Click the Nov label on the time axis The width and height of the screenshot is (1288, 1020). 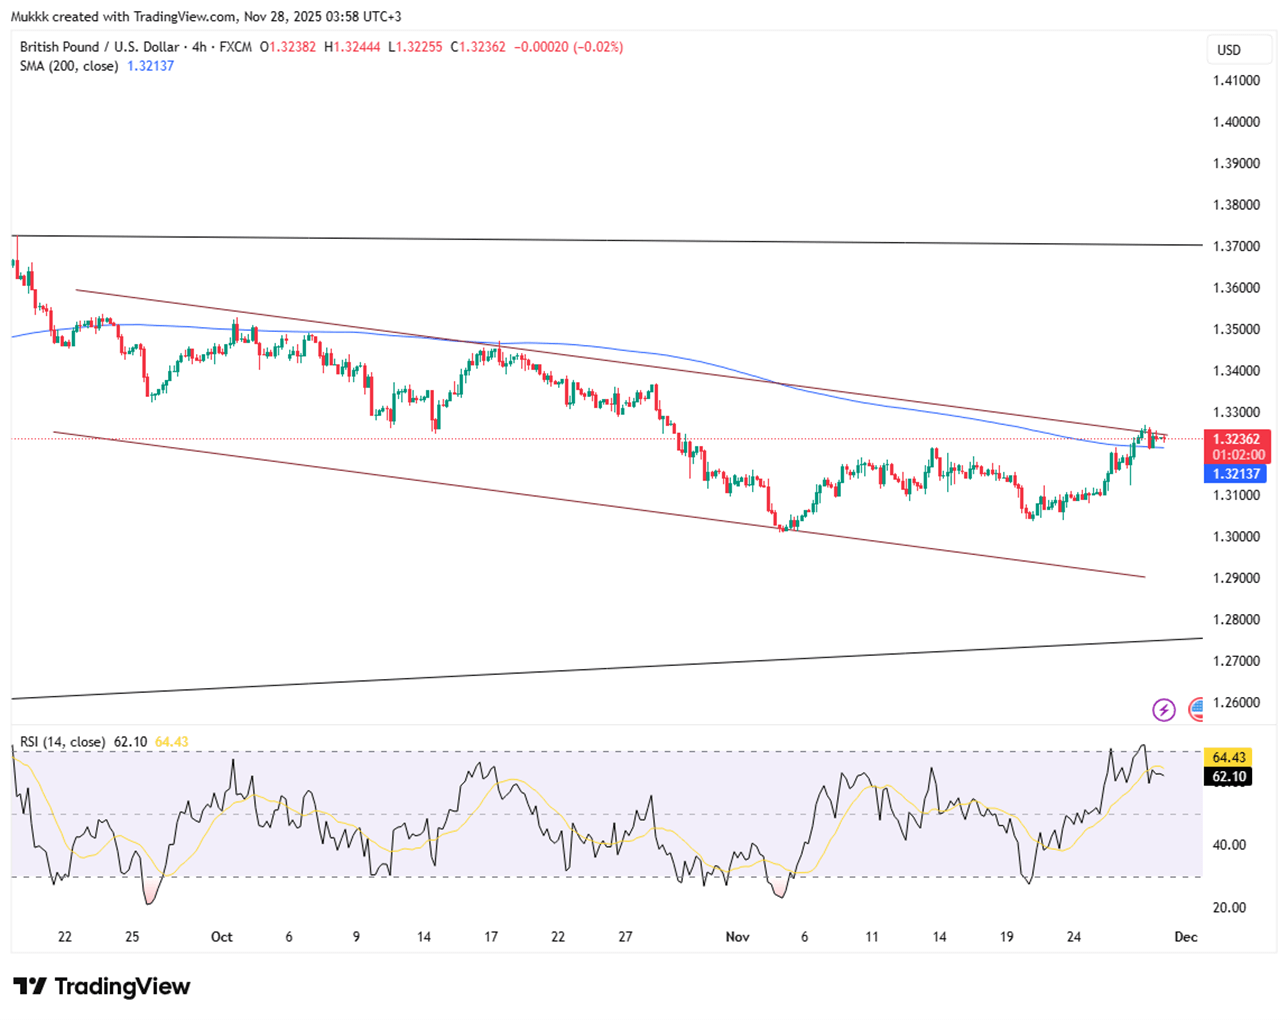[x=737, y=937]
